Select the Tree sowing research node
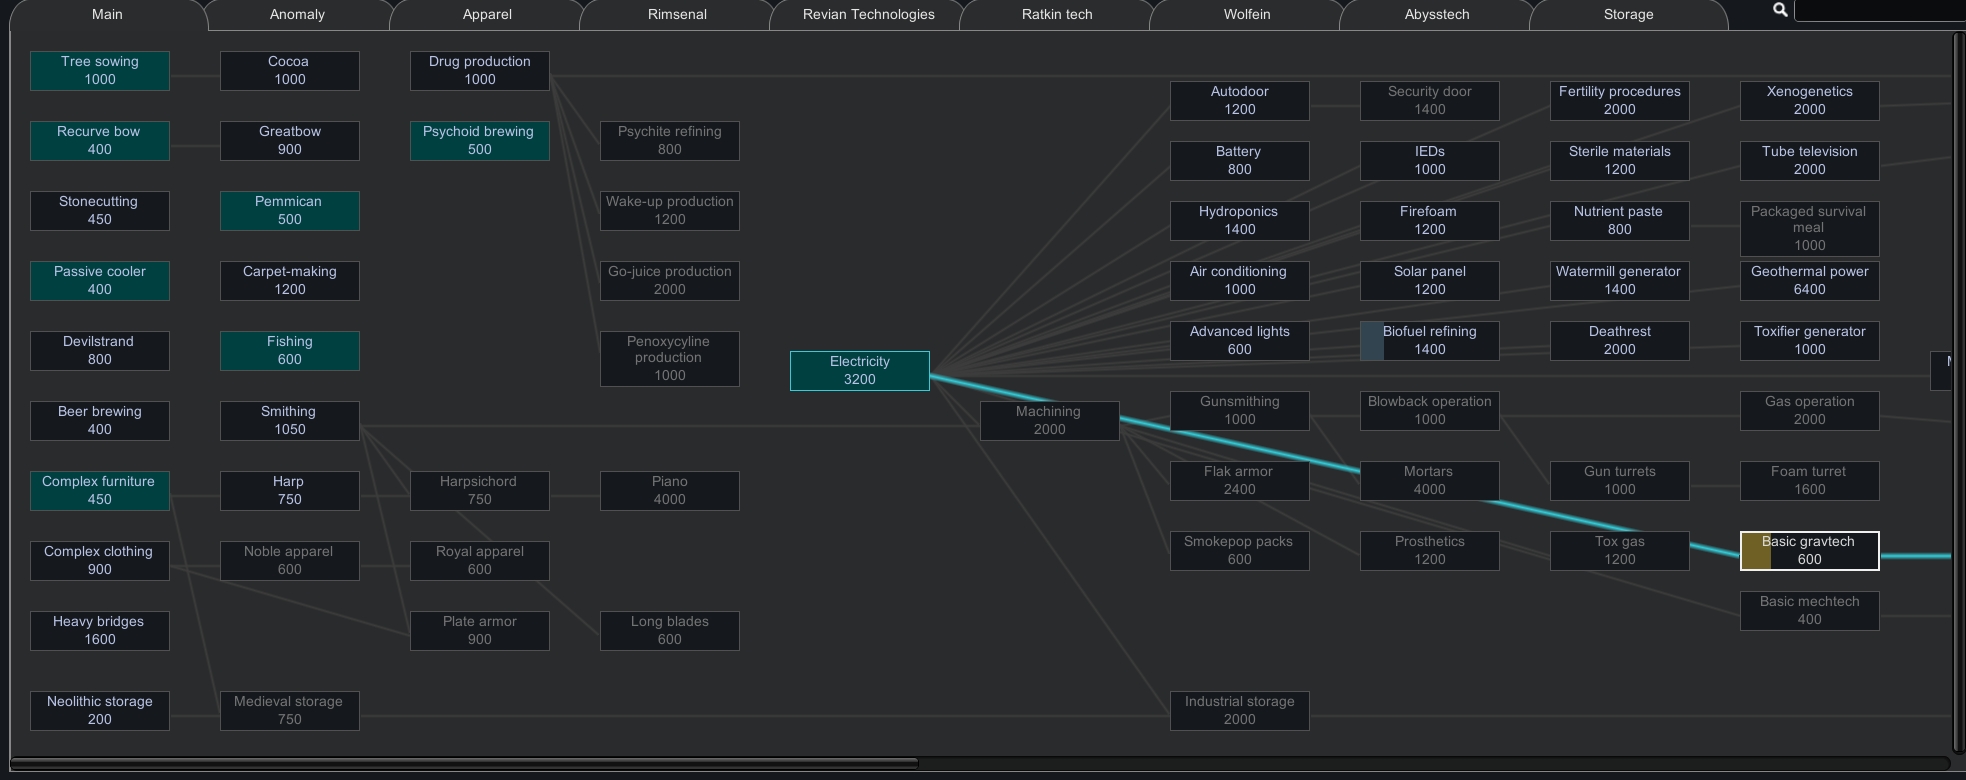Image resolution: width=1966 pixels, height=780 pixels. click(x=100, y=71)
